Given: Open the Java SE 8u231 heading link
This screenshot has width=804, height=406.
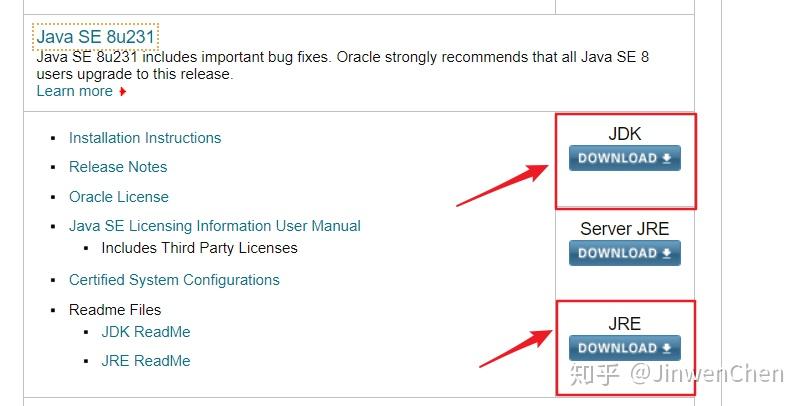Looking at the screenshot, I should click(96, 37).
